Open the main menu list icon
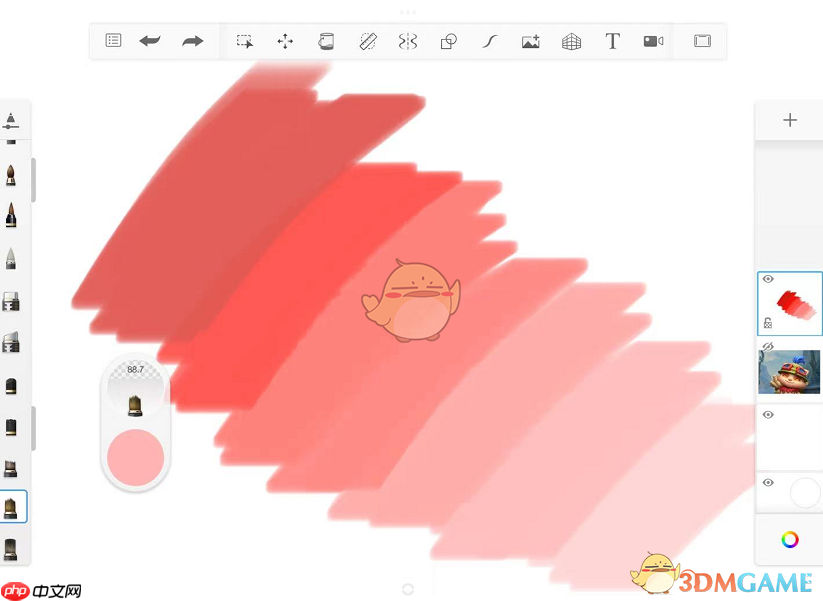Screen dimensions: 823x601 [113, 41]
